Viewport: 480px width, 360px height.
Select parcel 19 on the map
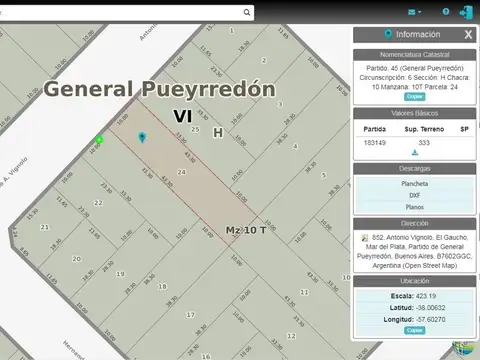120,274
